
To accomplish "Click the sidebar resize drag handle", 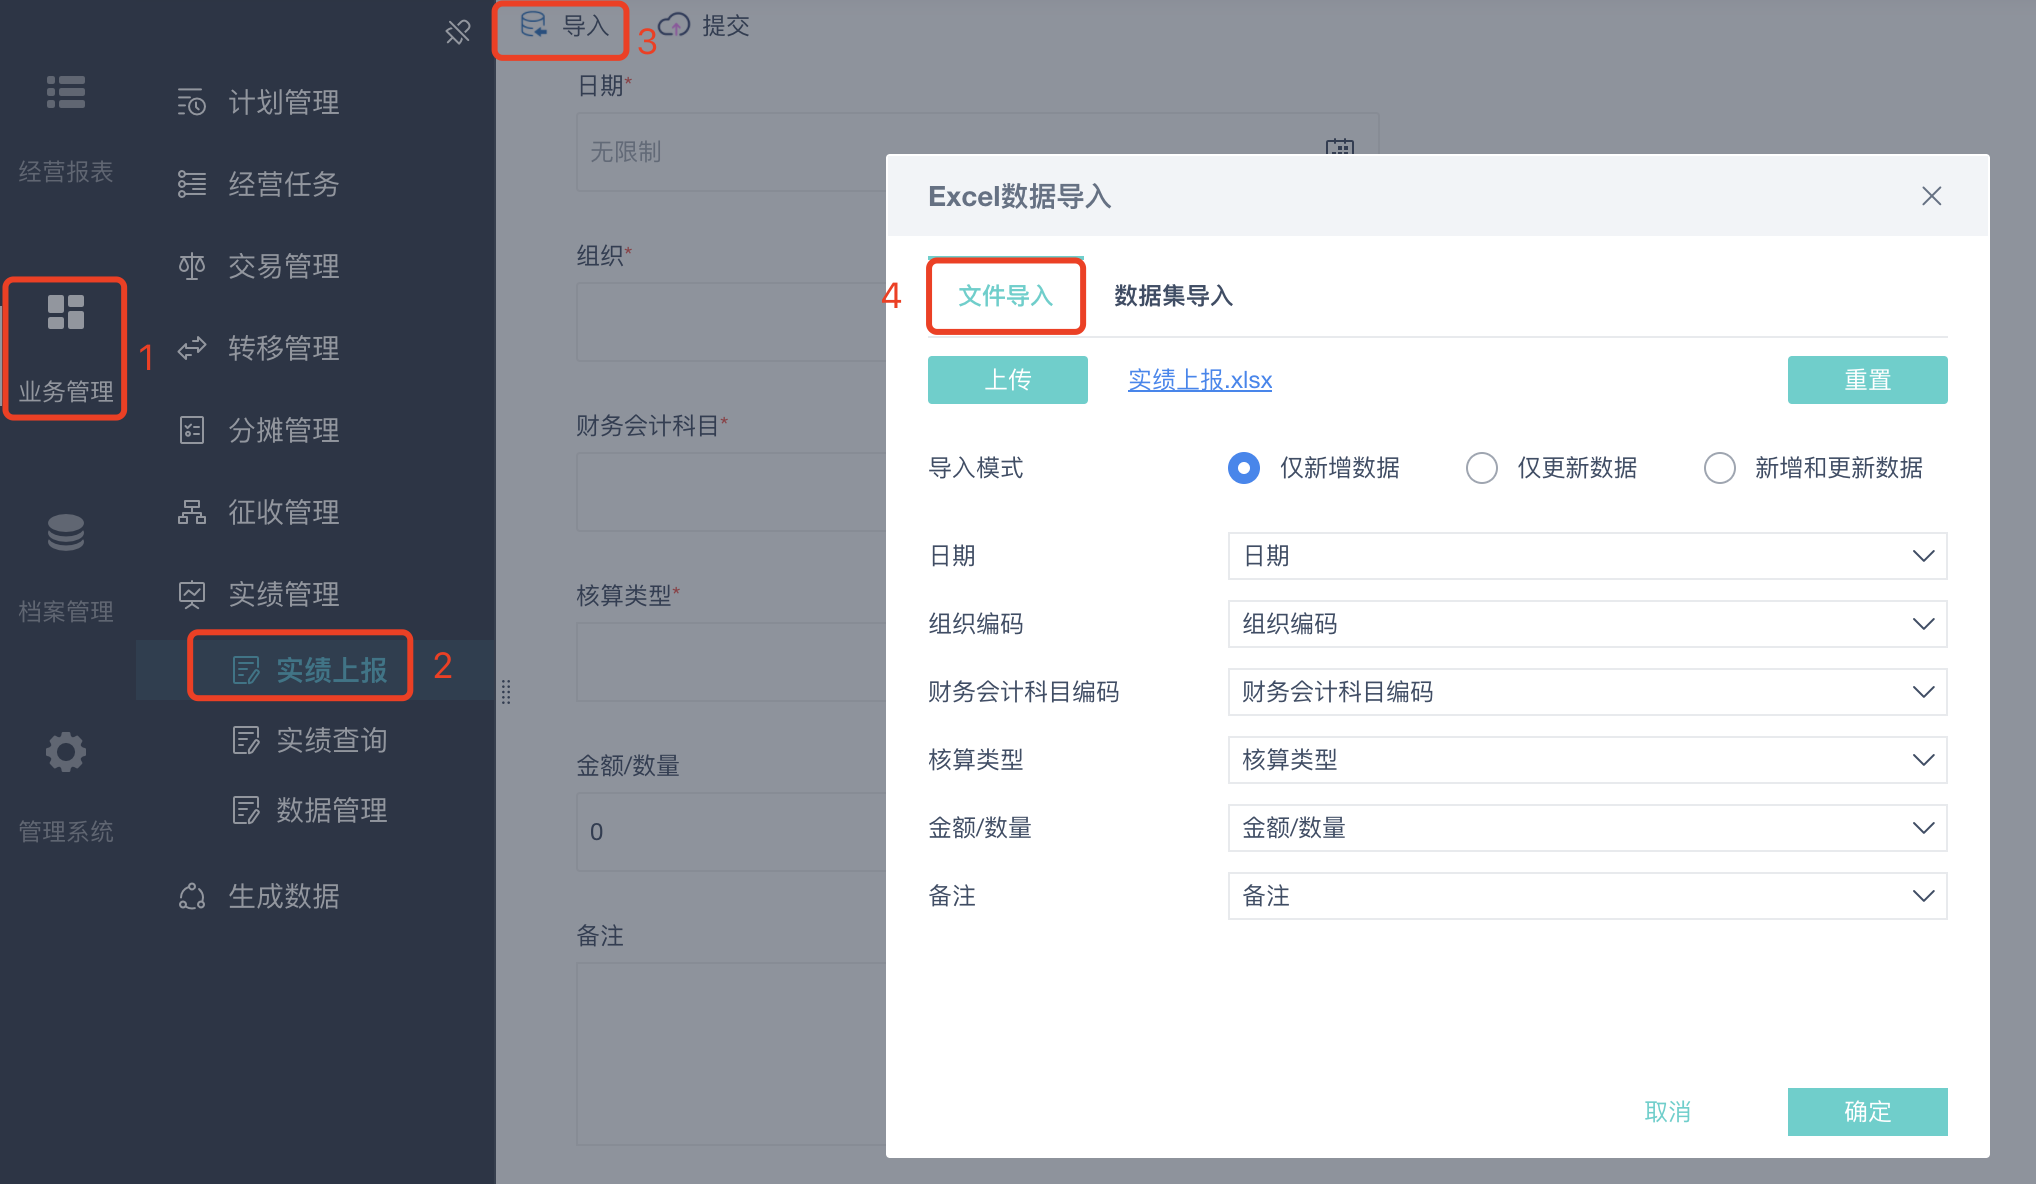I will 506,692.
